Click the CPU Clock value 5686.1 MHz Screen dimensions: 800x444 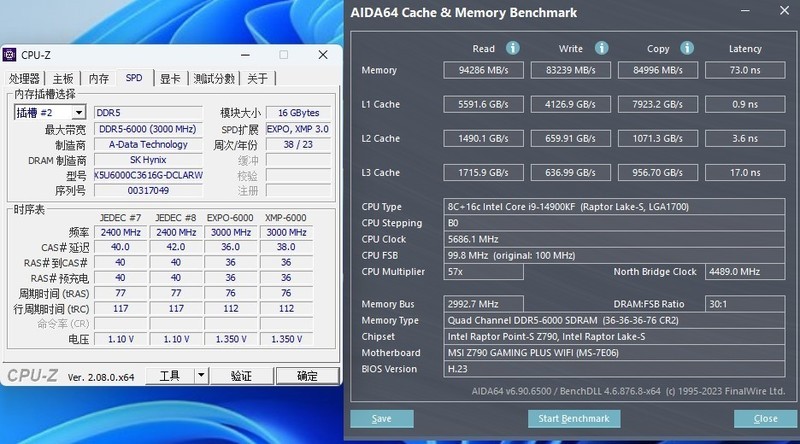click(x=614, y=239)
